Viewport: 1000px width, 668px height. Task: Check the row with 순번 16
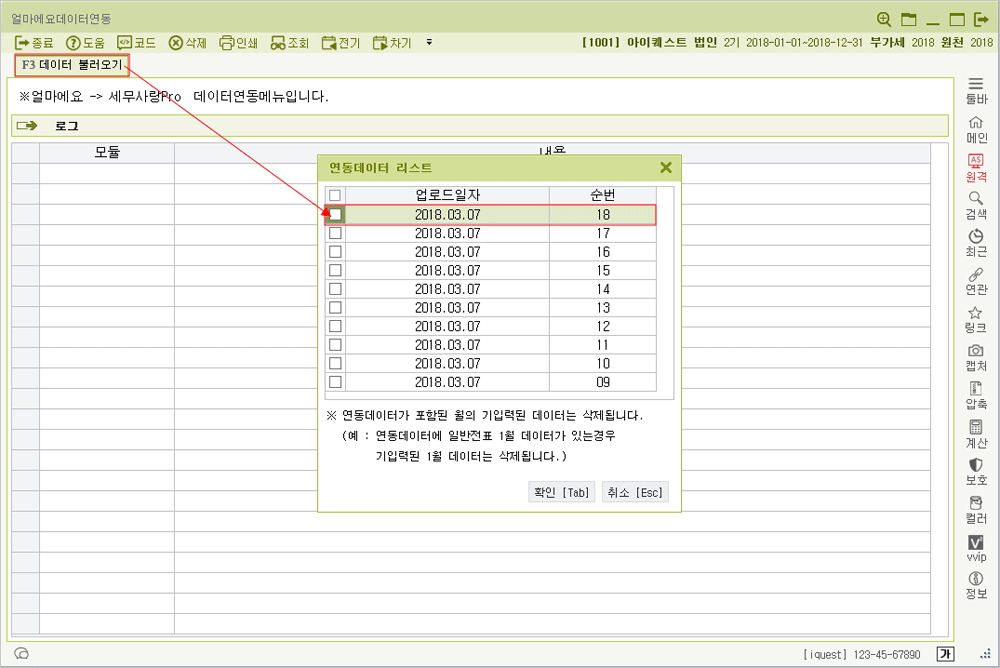click(x=335, y=251)
